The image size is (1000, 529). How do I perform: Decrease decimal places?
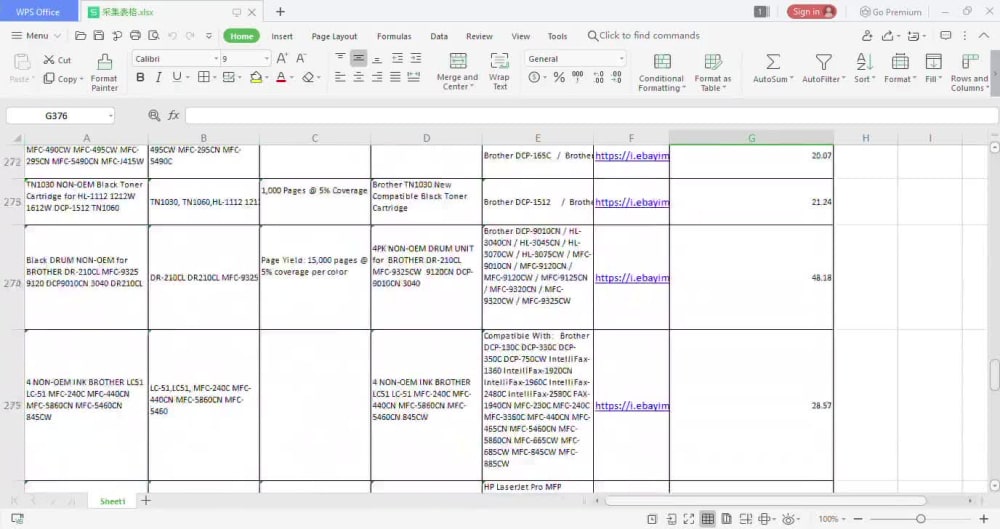click(616, 77)
